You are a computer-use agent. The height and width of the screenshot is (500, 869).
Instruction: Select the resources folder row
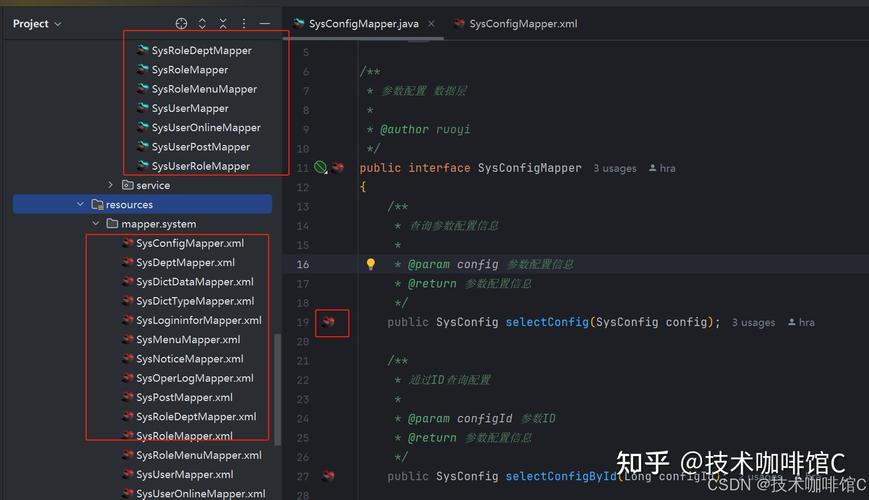pyautogui.click(x=142, y=204)
